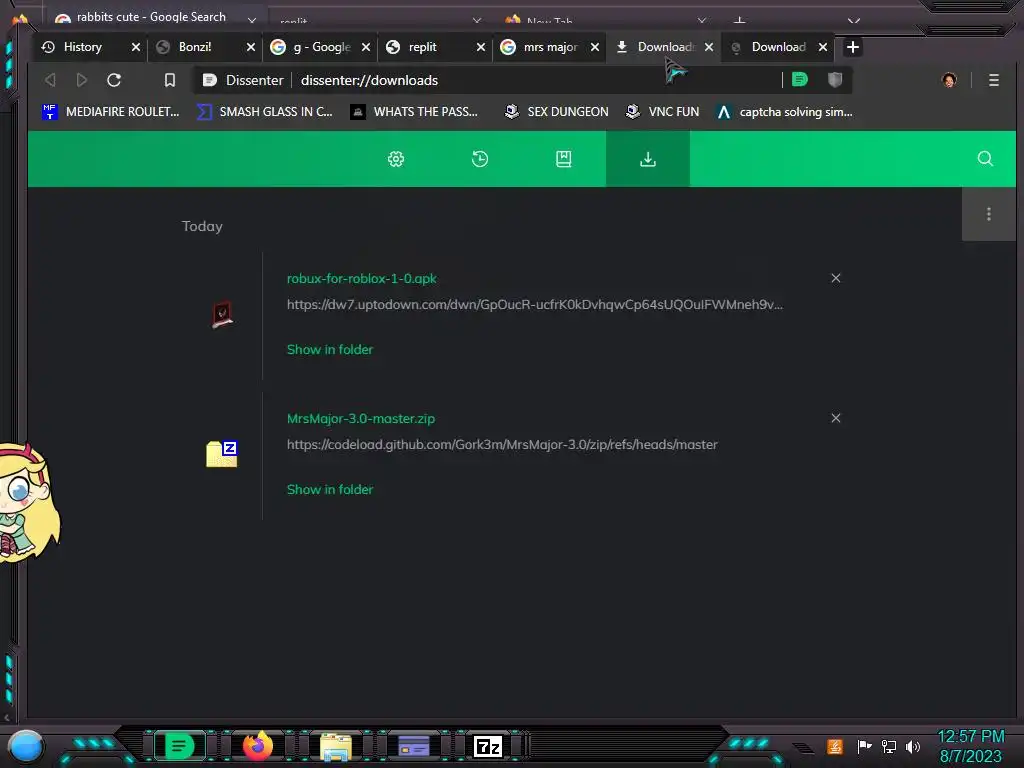
Task: Select the Downloads icon in green toolbar
Action: [648, 159]
